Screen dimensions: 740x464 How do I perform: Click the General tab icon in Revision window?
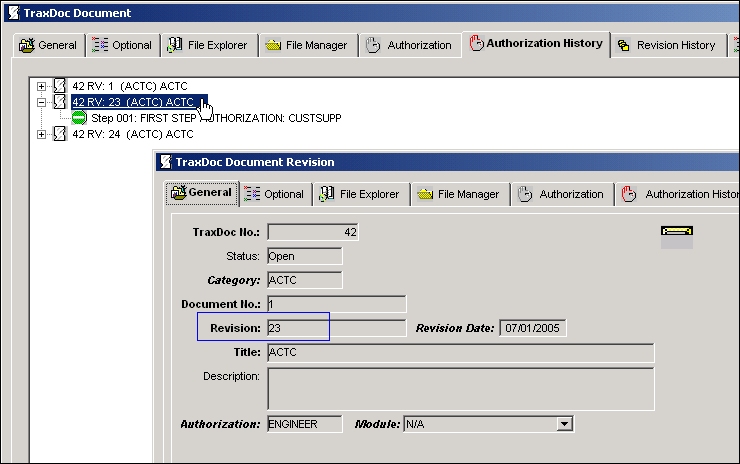tap(178, 193)
